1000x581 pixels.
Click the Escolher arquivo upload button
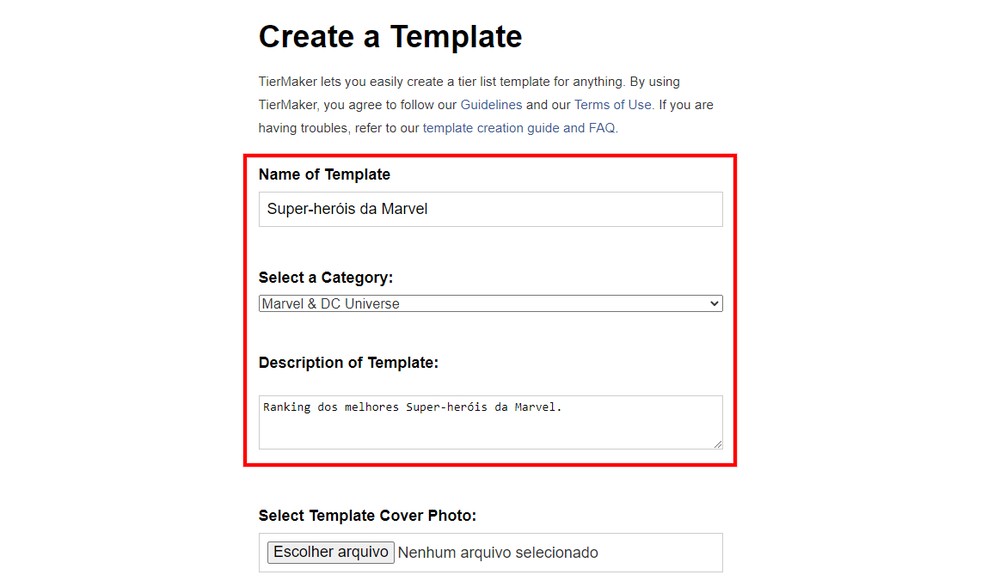(x=329, y=551)
